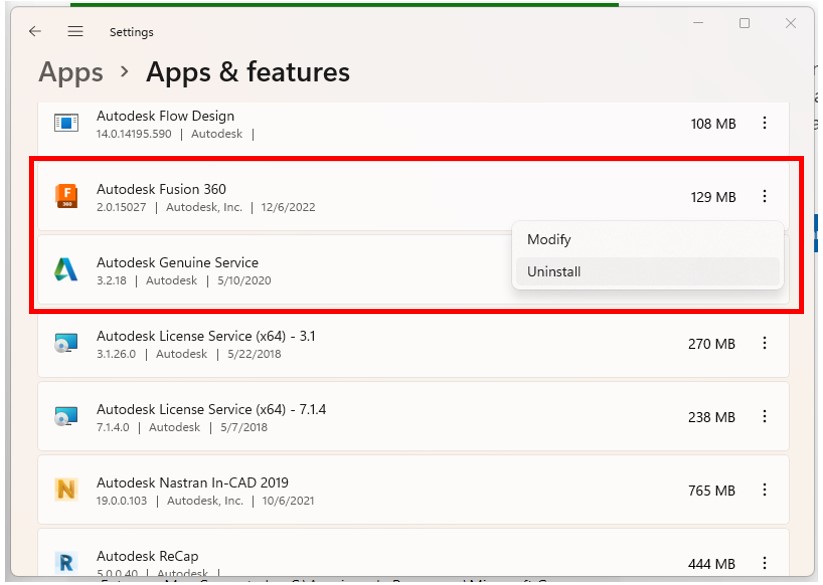Select the Autodesk Fusion 360 entry name
The width and height of the screenshot is (823, 585).
[161, 189]
